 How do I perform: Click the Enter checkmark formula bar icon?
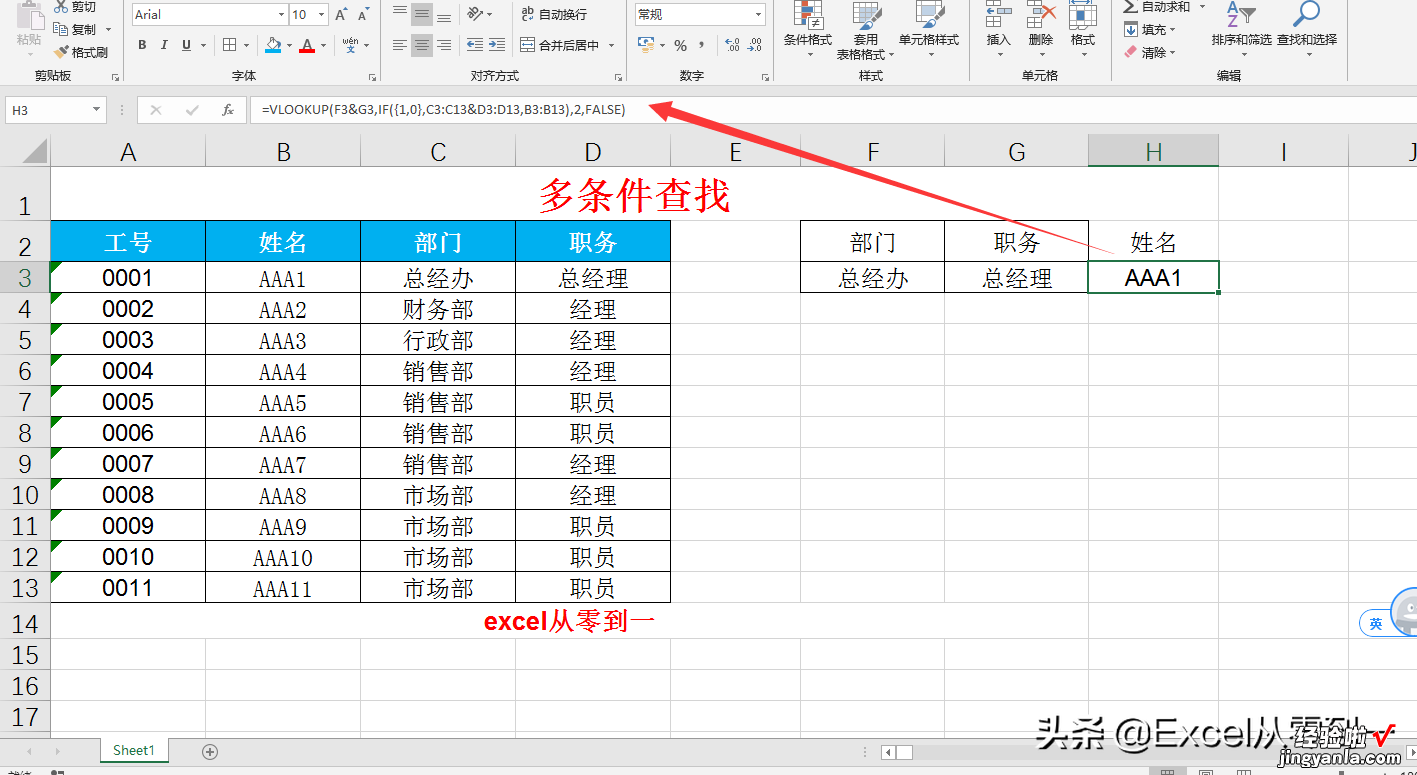[x=192, y=110]
